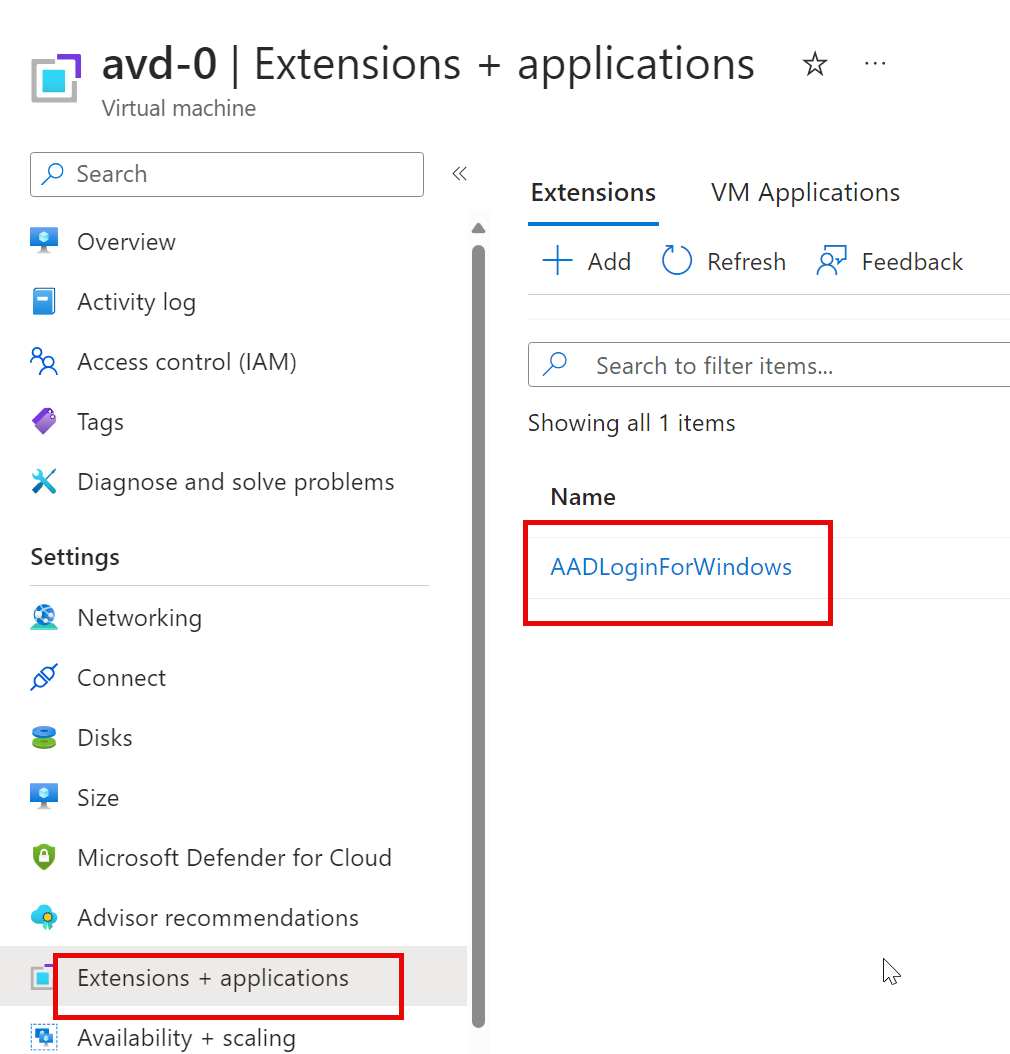Click magnifier icon in filter items box
The width and height of the screenshot is (1010, 1054).
555,364
